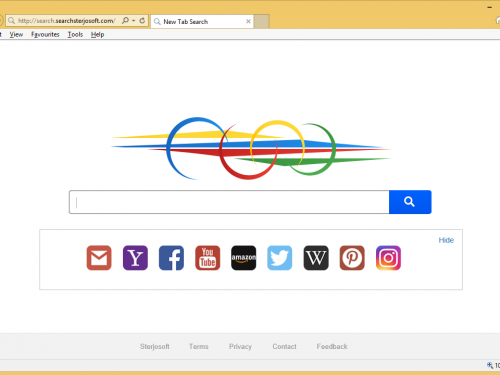Click the searchsterjosoft.com URL in address bar
The height and width of the screenshot is (375, 500).
pos(67,21)
